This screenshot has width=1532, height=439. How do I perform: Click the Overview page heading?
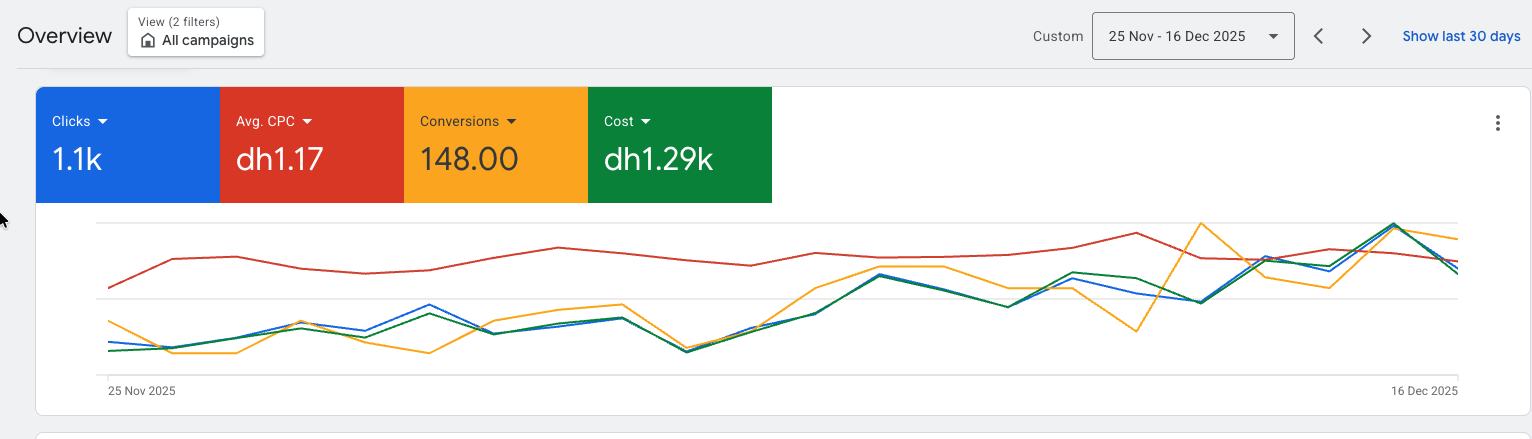tap(65, 36)
